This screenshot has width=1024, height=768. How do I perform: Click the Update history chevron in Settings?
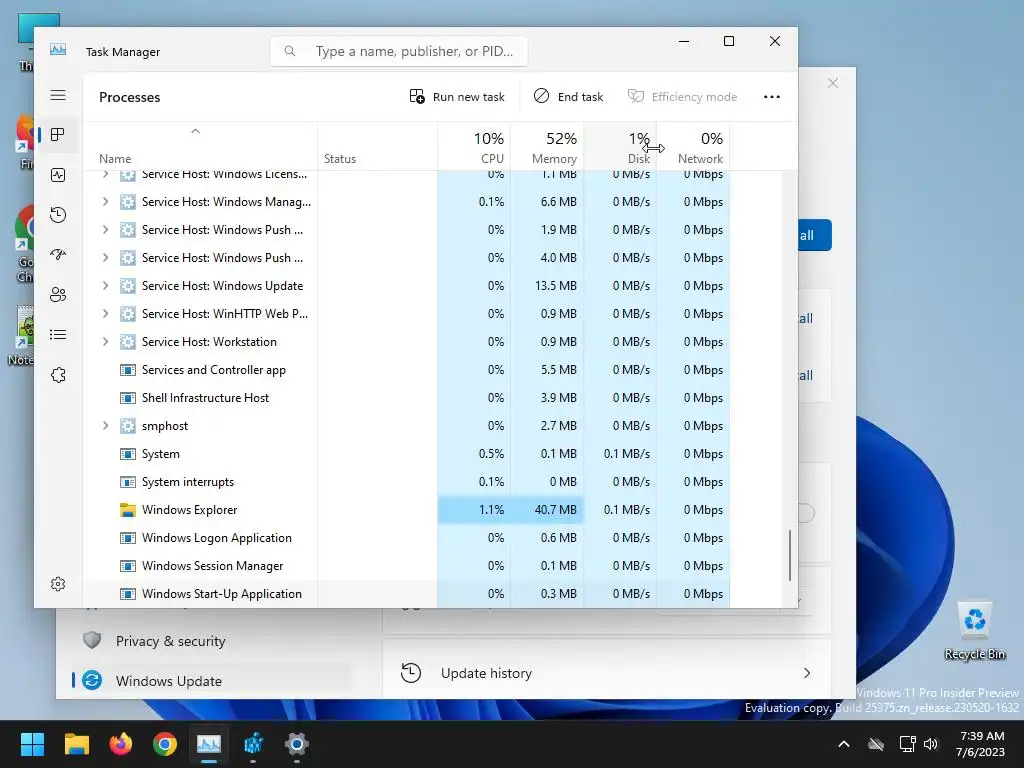(807, 673)
